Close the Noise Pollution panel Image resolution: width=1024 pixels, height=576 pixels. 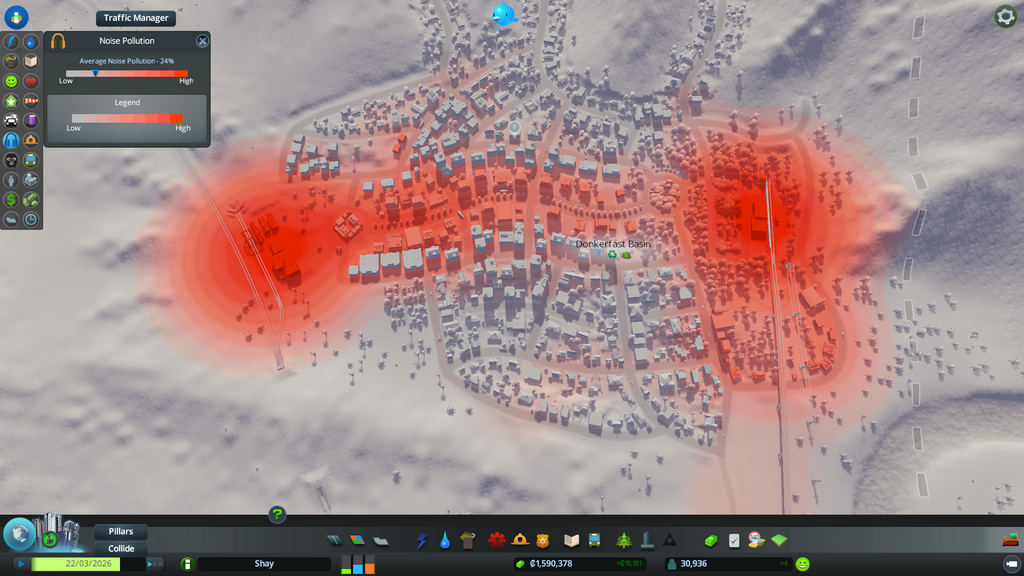click(x=202, y=41)
